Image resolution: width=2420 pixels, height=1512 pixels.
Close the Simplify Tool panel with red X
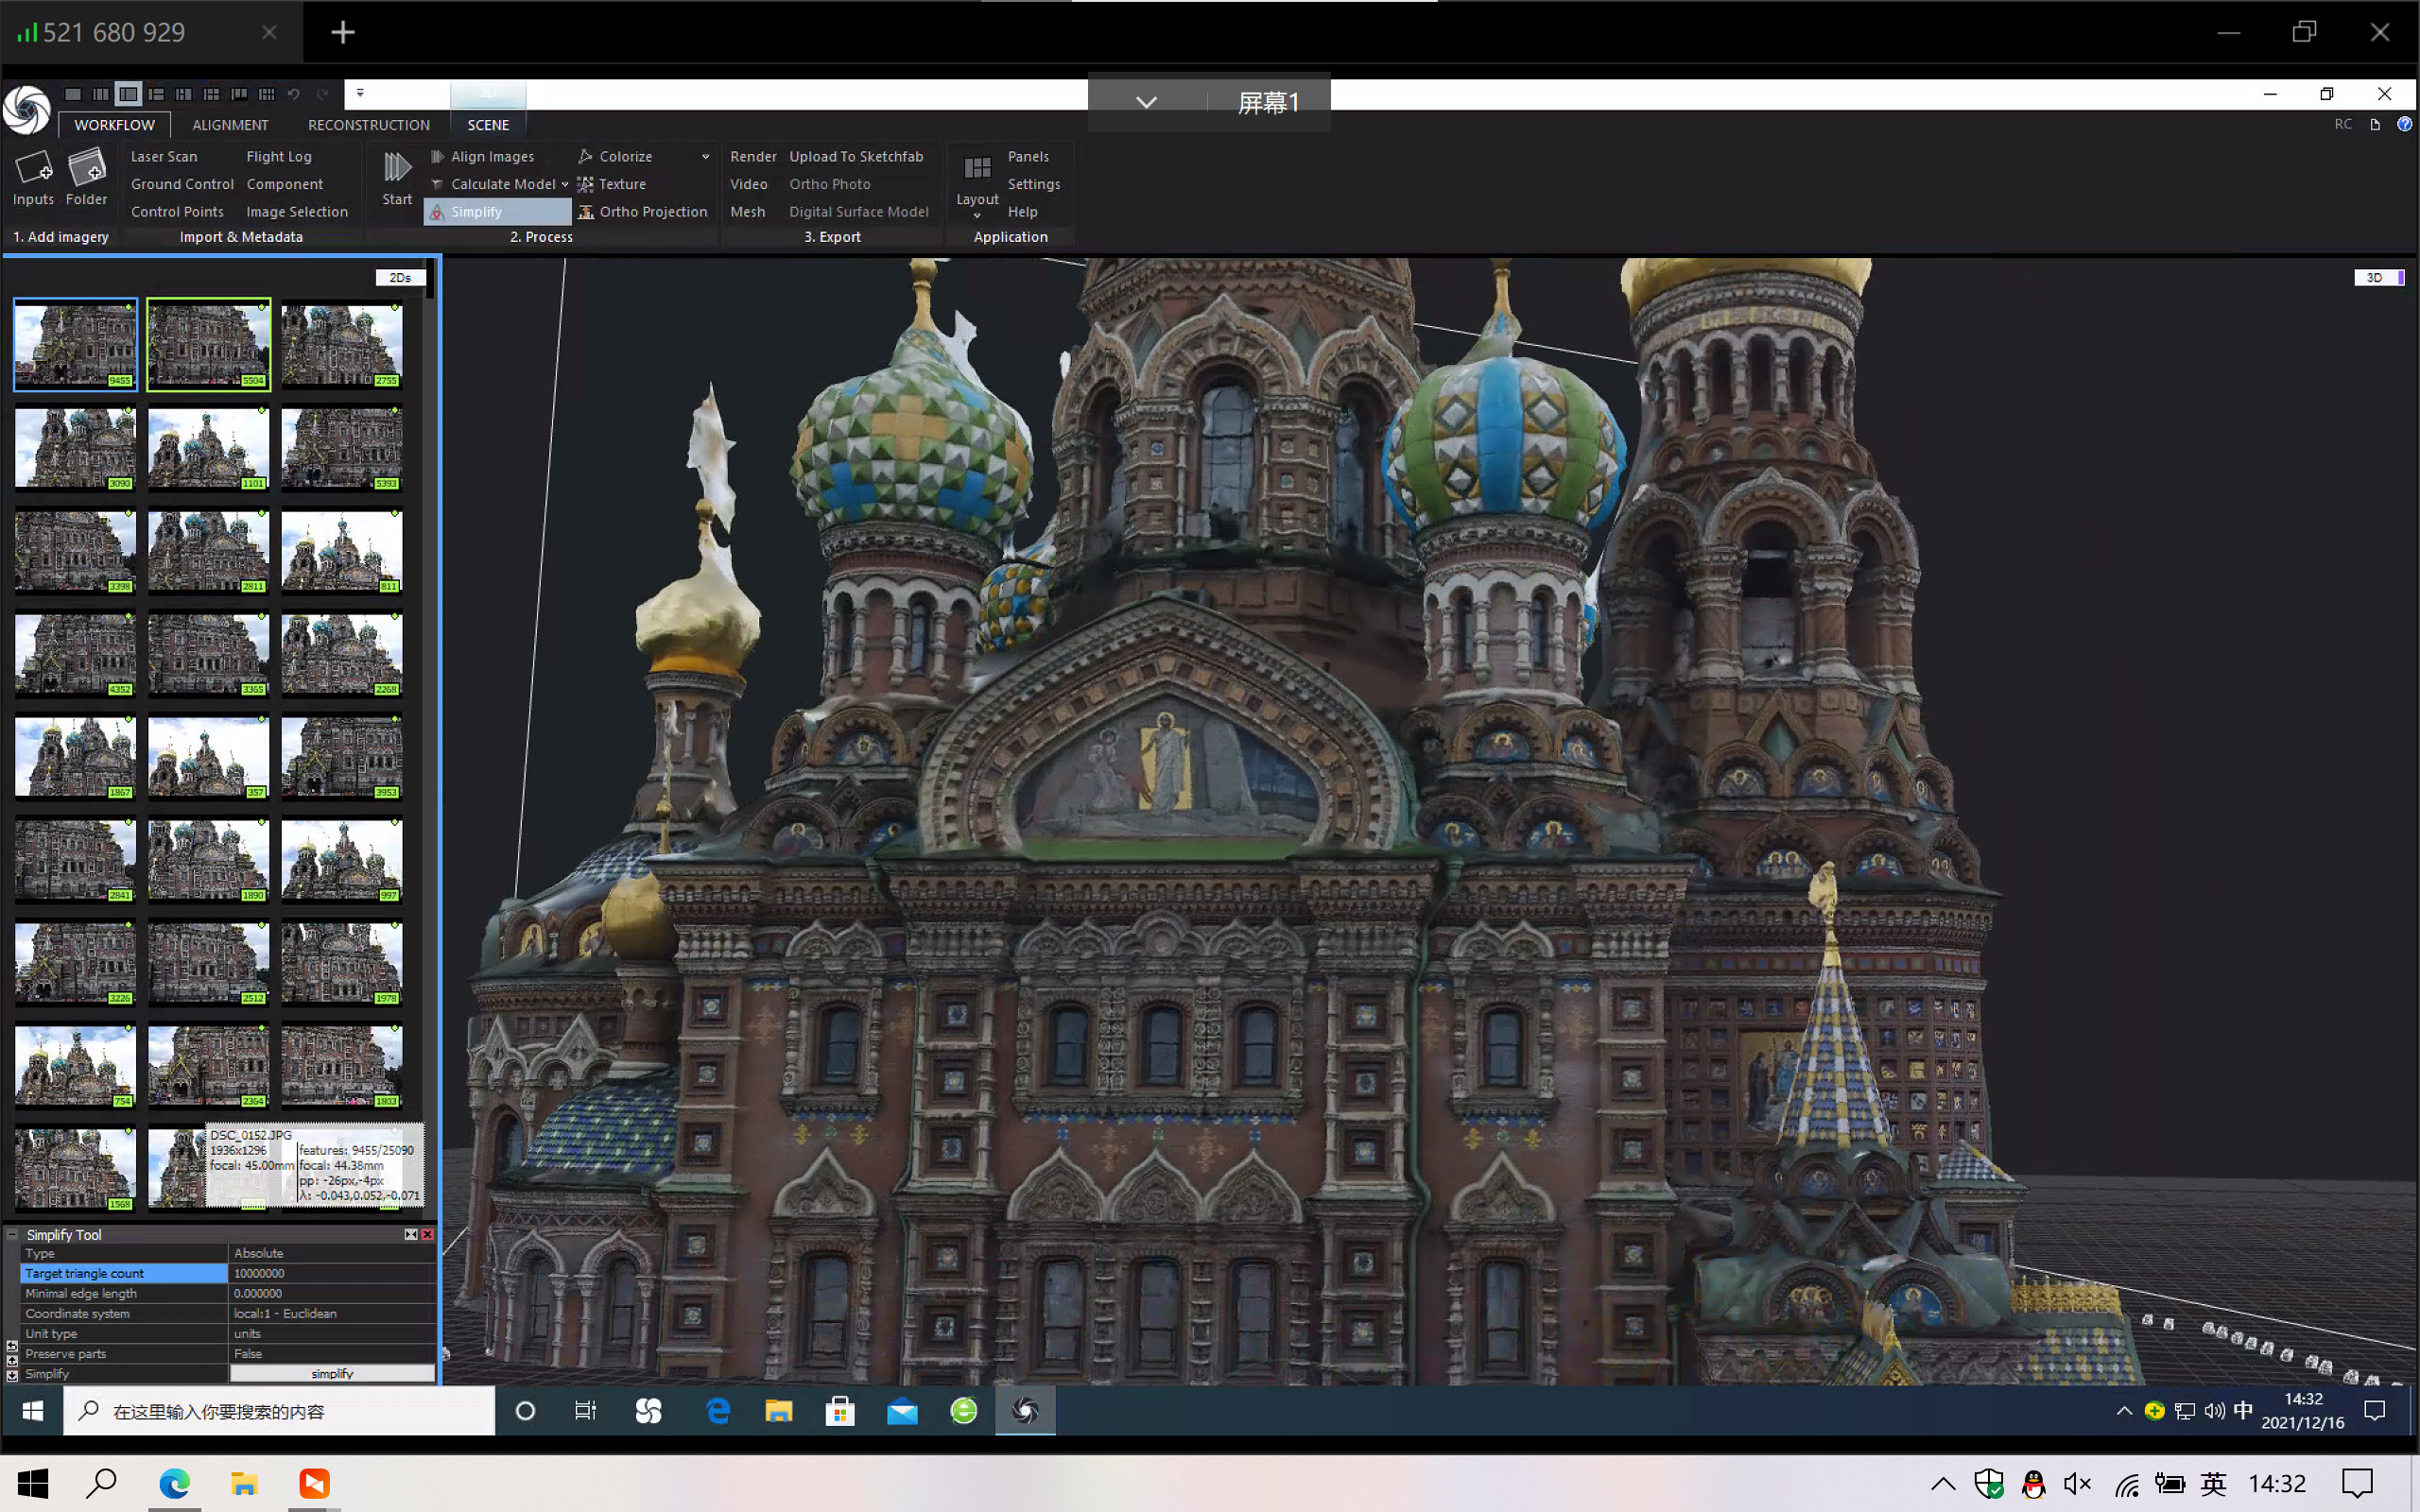click(x=428, y=1235)
